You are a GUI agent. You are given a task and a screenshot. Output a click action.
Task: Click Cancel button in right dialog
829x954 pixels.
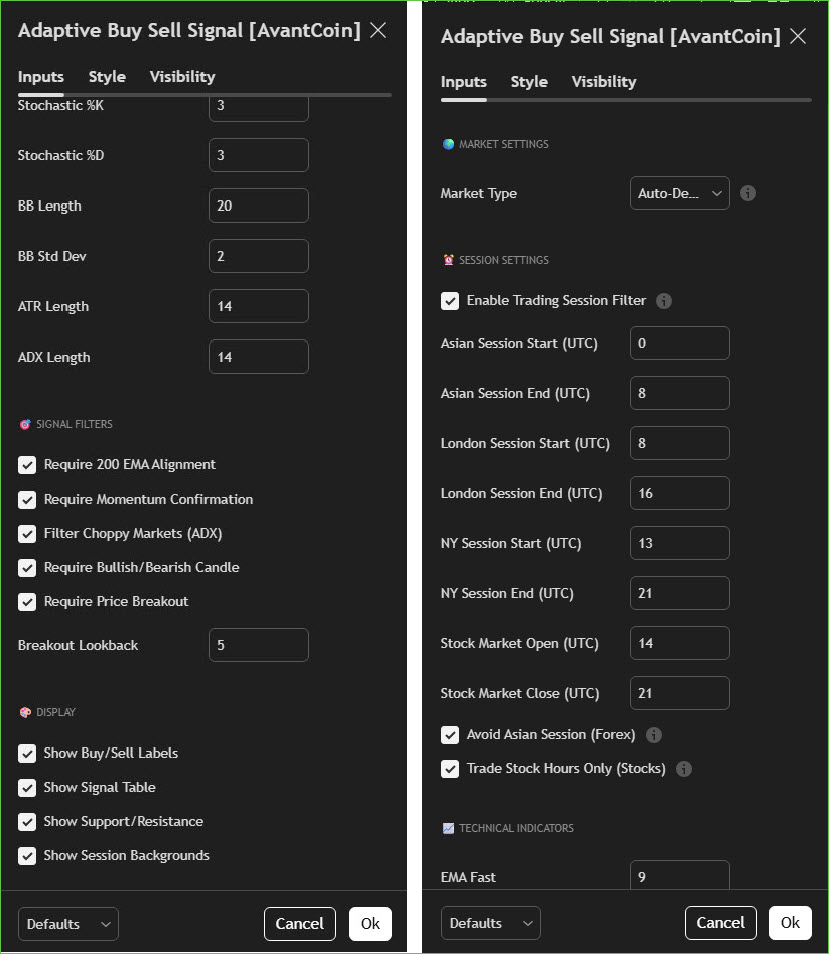coord(720,923)
